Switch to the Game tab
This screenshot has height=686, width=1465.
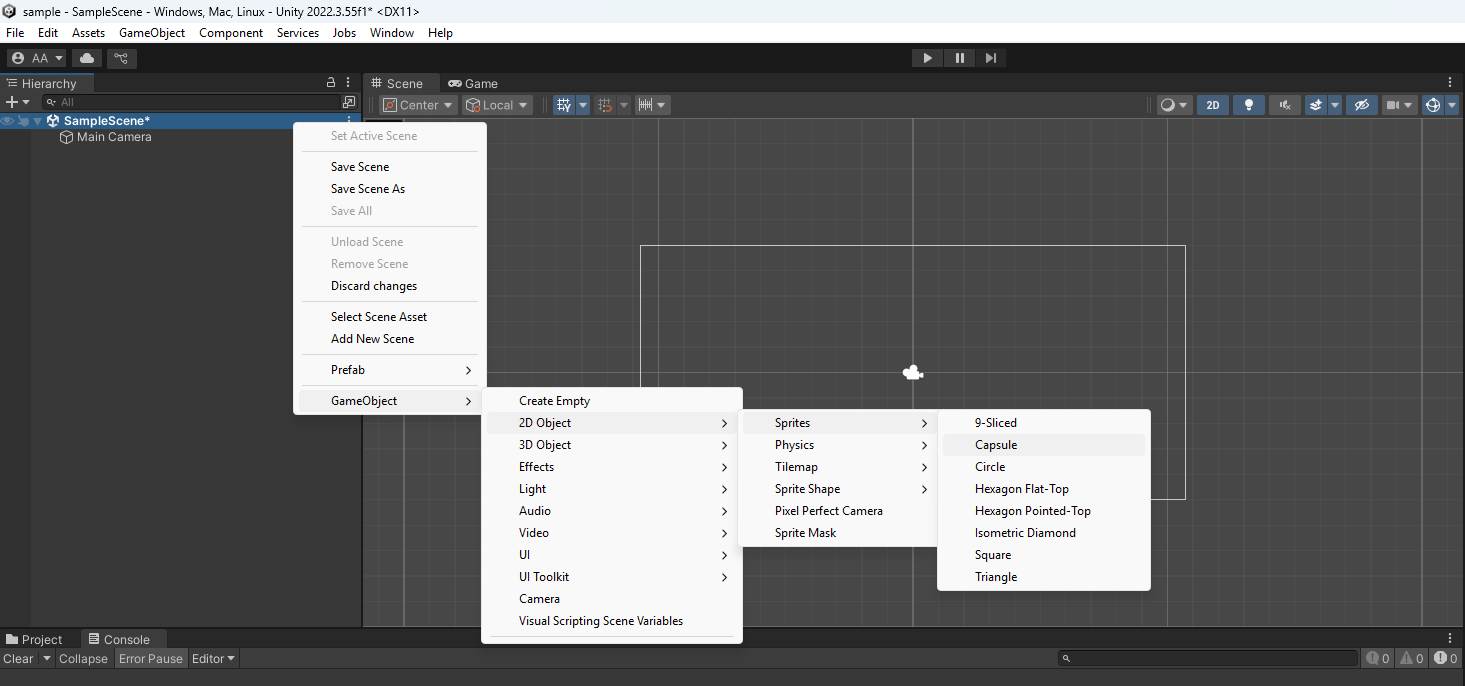click(x=473, y=83)
